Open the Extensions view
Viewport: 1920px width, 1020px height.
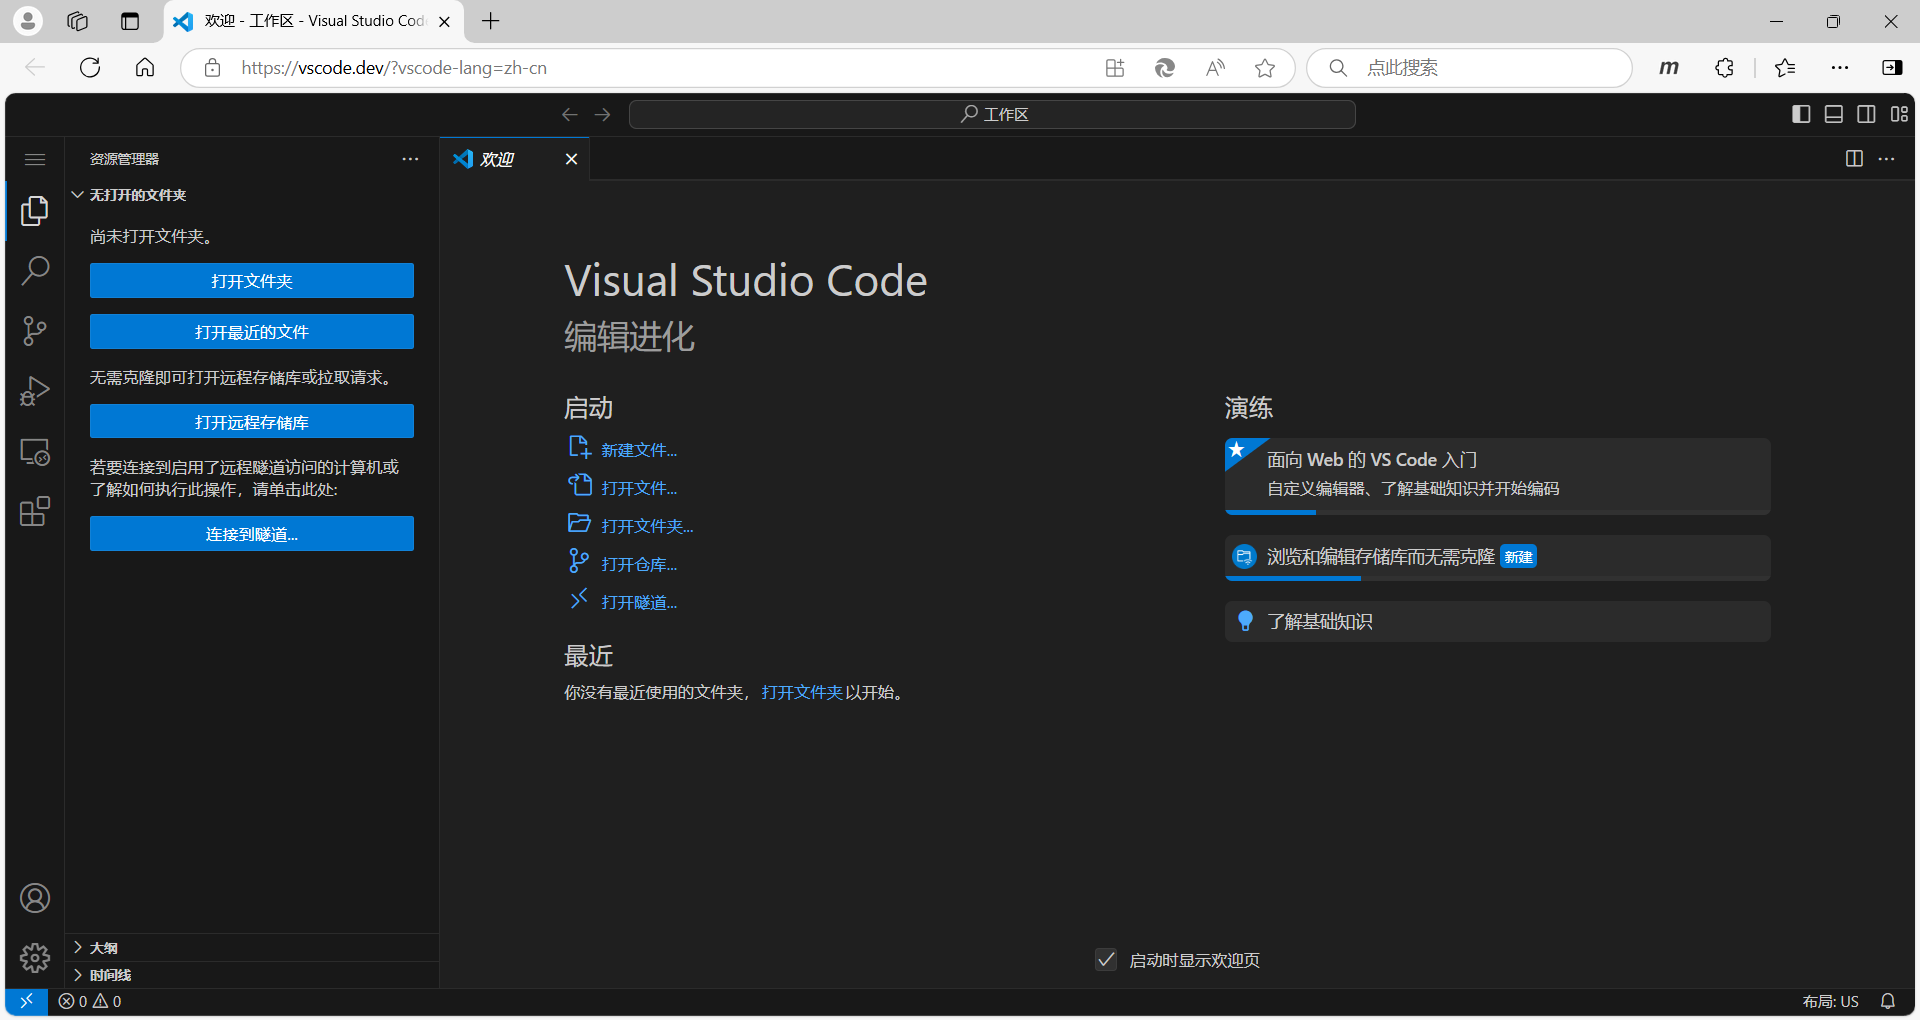click(x=35, y=512)
